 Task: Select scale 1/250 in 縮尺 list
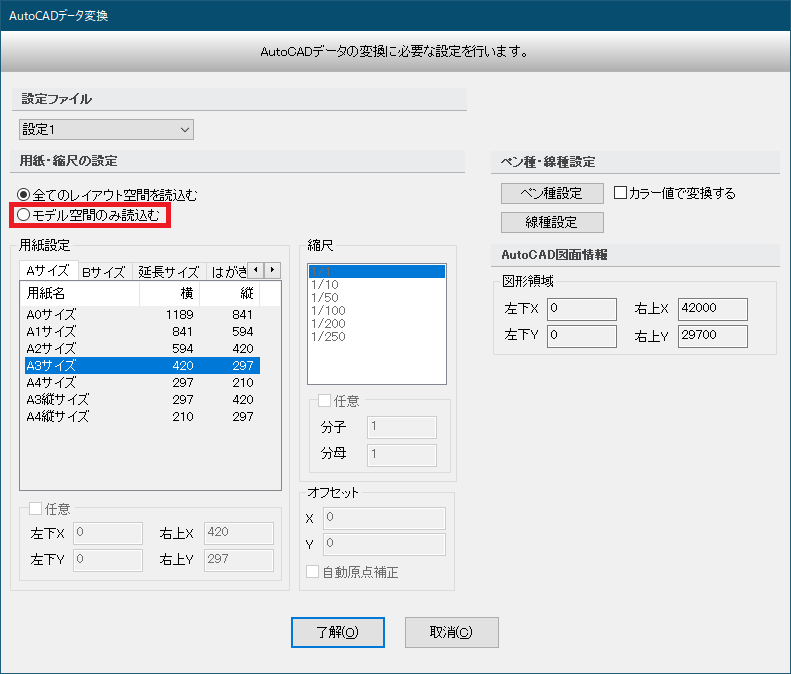[377, 337]
